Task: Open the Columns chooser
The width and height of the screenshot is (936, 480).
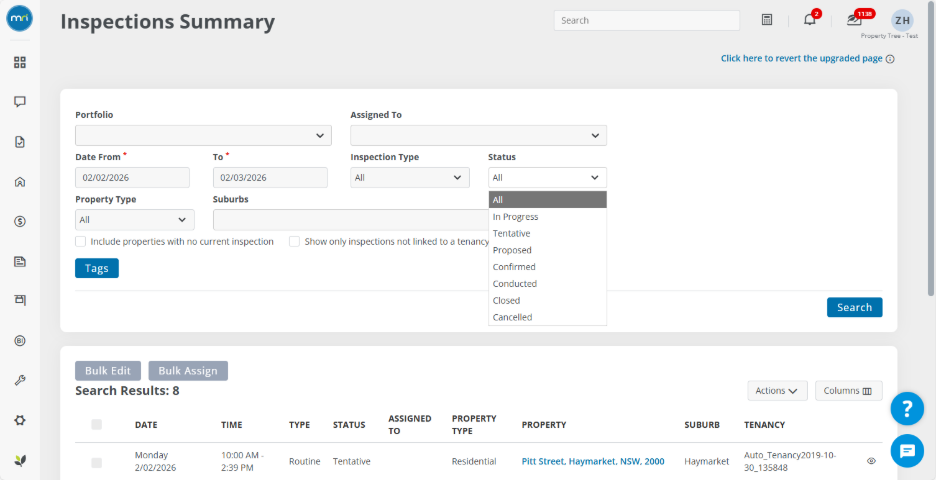Action: pos(848,390)
